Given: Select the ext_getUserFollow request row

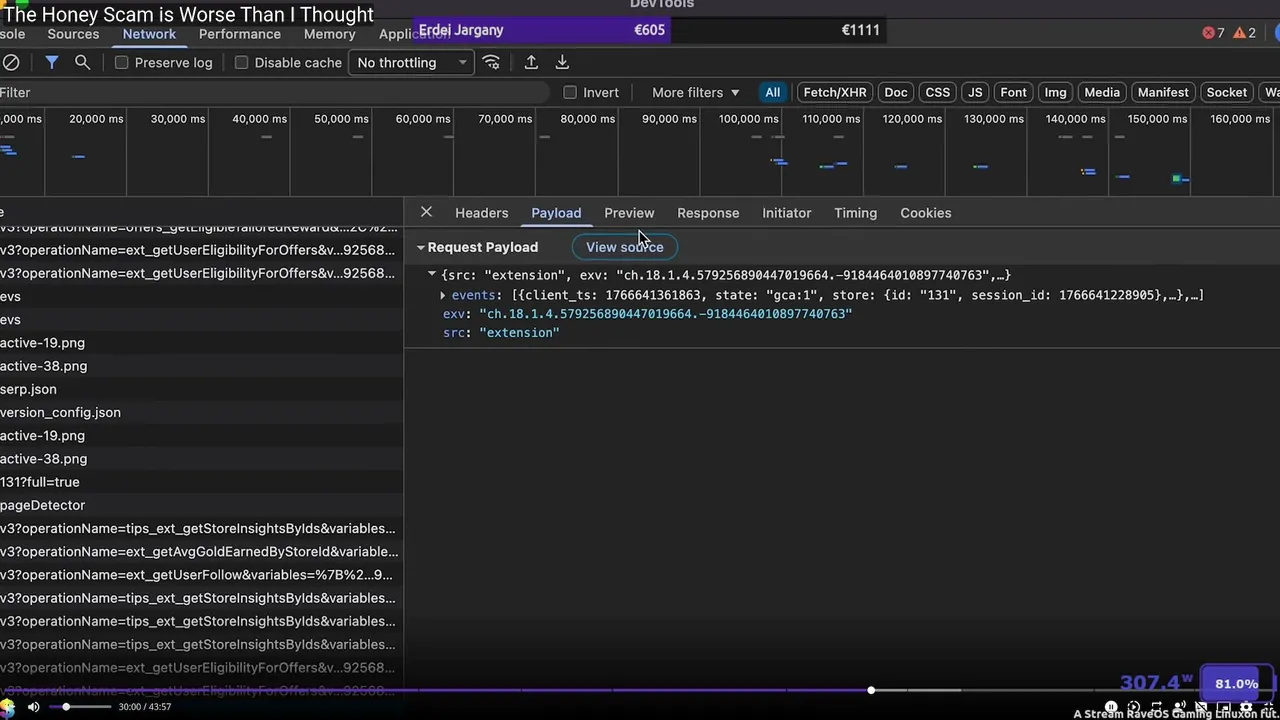Looking at the screenshot, I should click(x=200, y=575).
